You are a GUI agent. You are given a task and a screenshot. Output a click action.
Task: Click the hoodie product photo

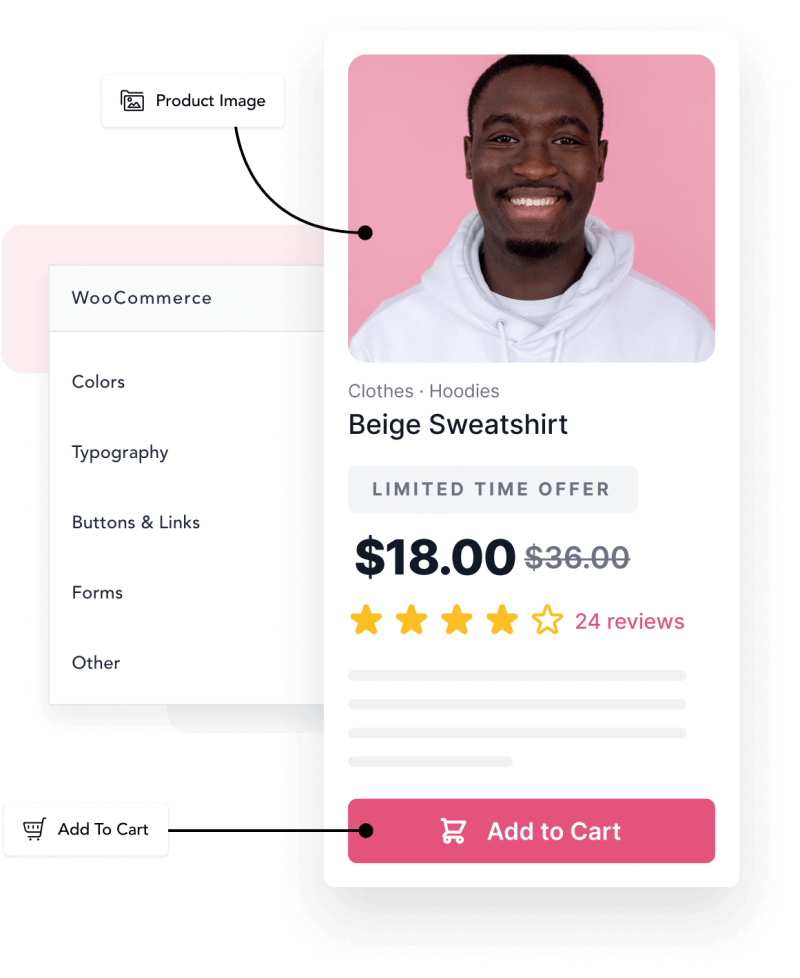tap(531, 208)
